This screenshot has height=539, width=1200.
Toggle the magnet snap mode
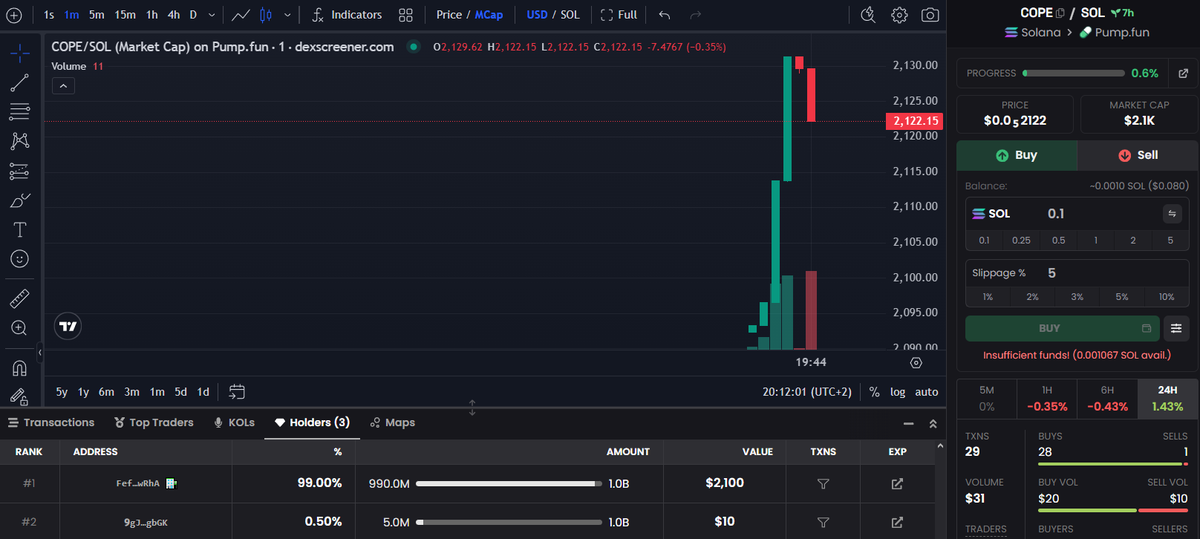(x=19, y=367)
